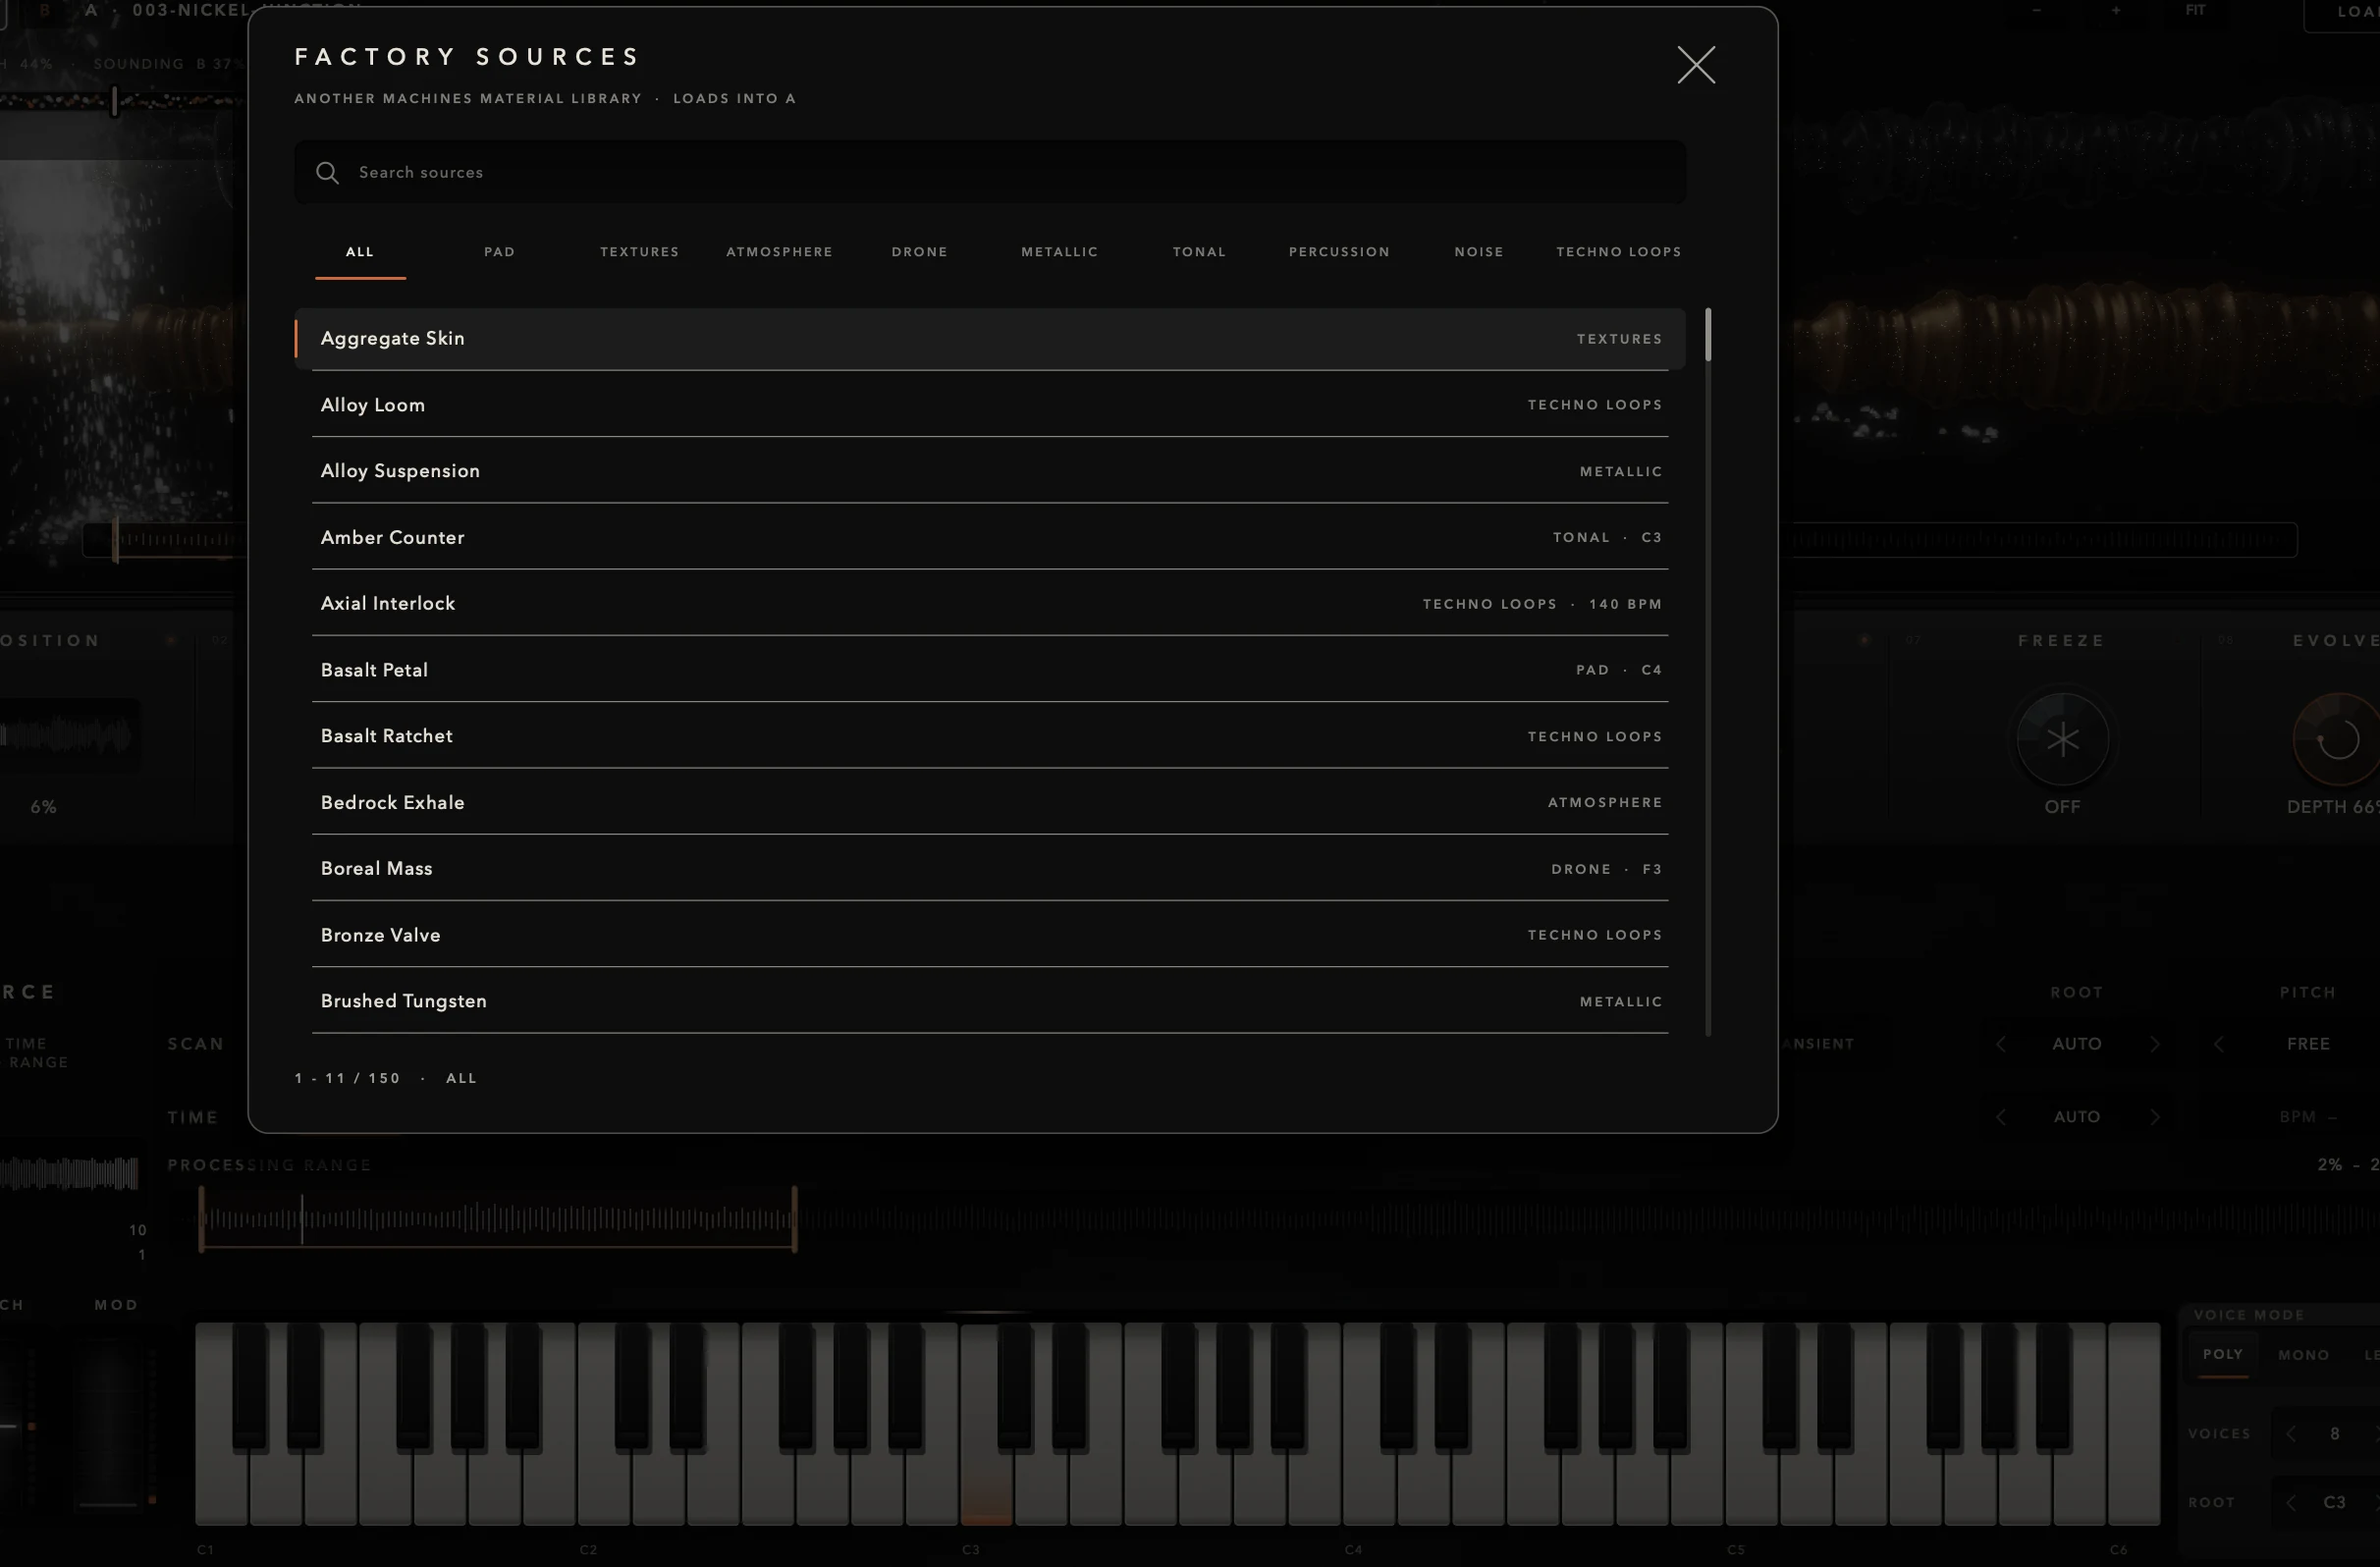The width and height of the screenshot is (2380, 1567).
Task: Click right arrow of lower AUTO selector
Action: 2155,1117
